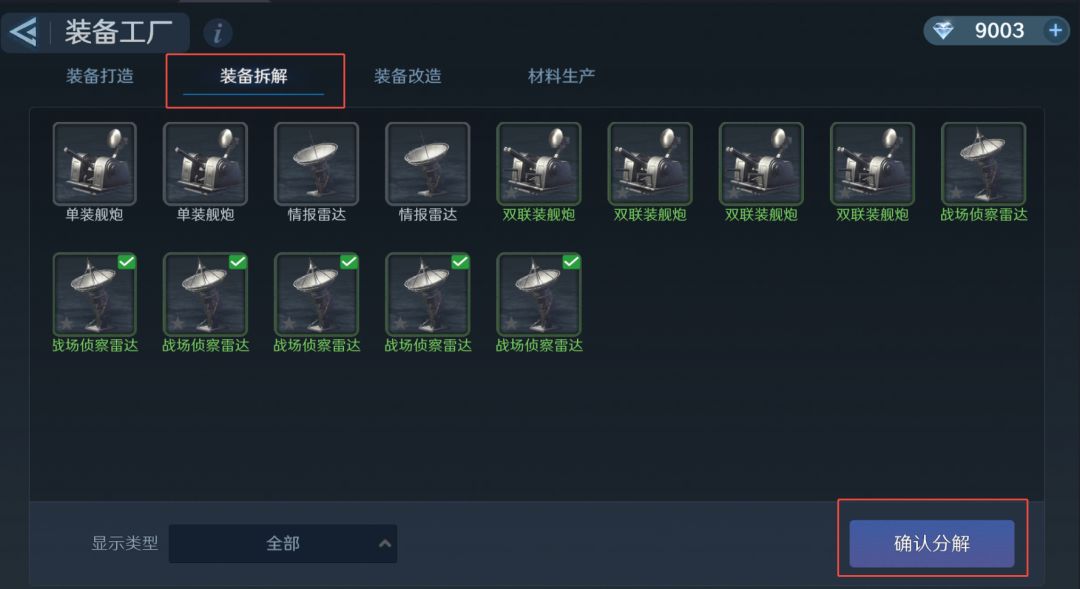Open the info icon beside 装备工厂

(218, 32)
